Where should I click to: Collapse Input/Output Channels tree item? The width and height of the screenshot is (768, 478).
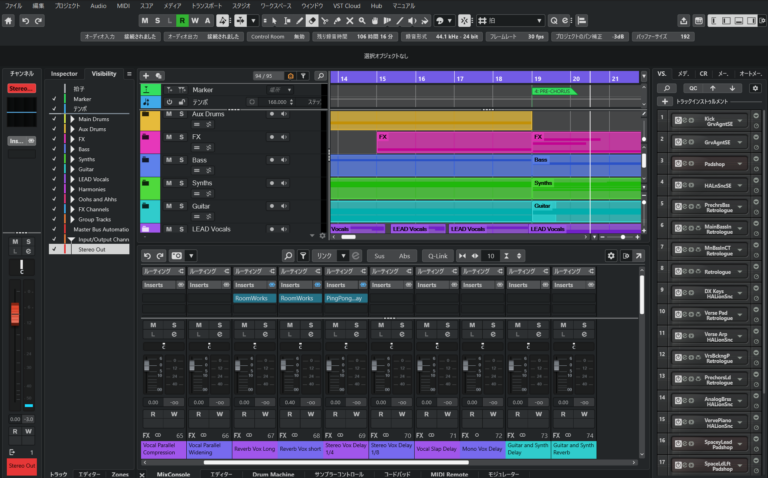tap(72, 239)
